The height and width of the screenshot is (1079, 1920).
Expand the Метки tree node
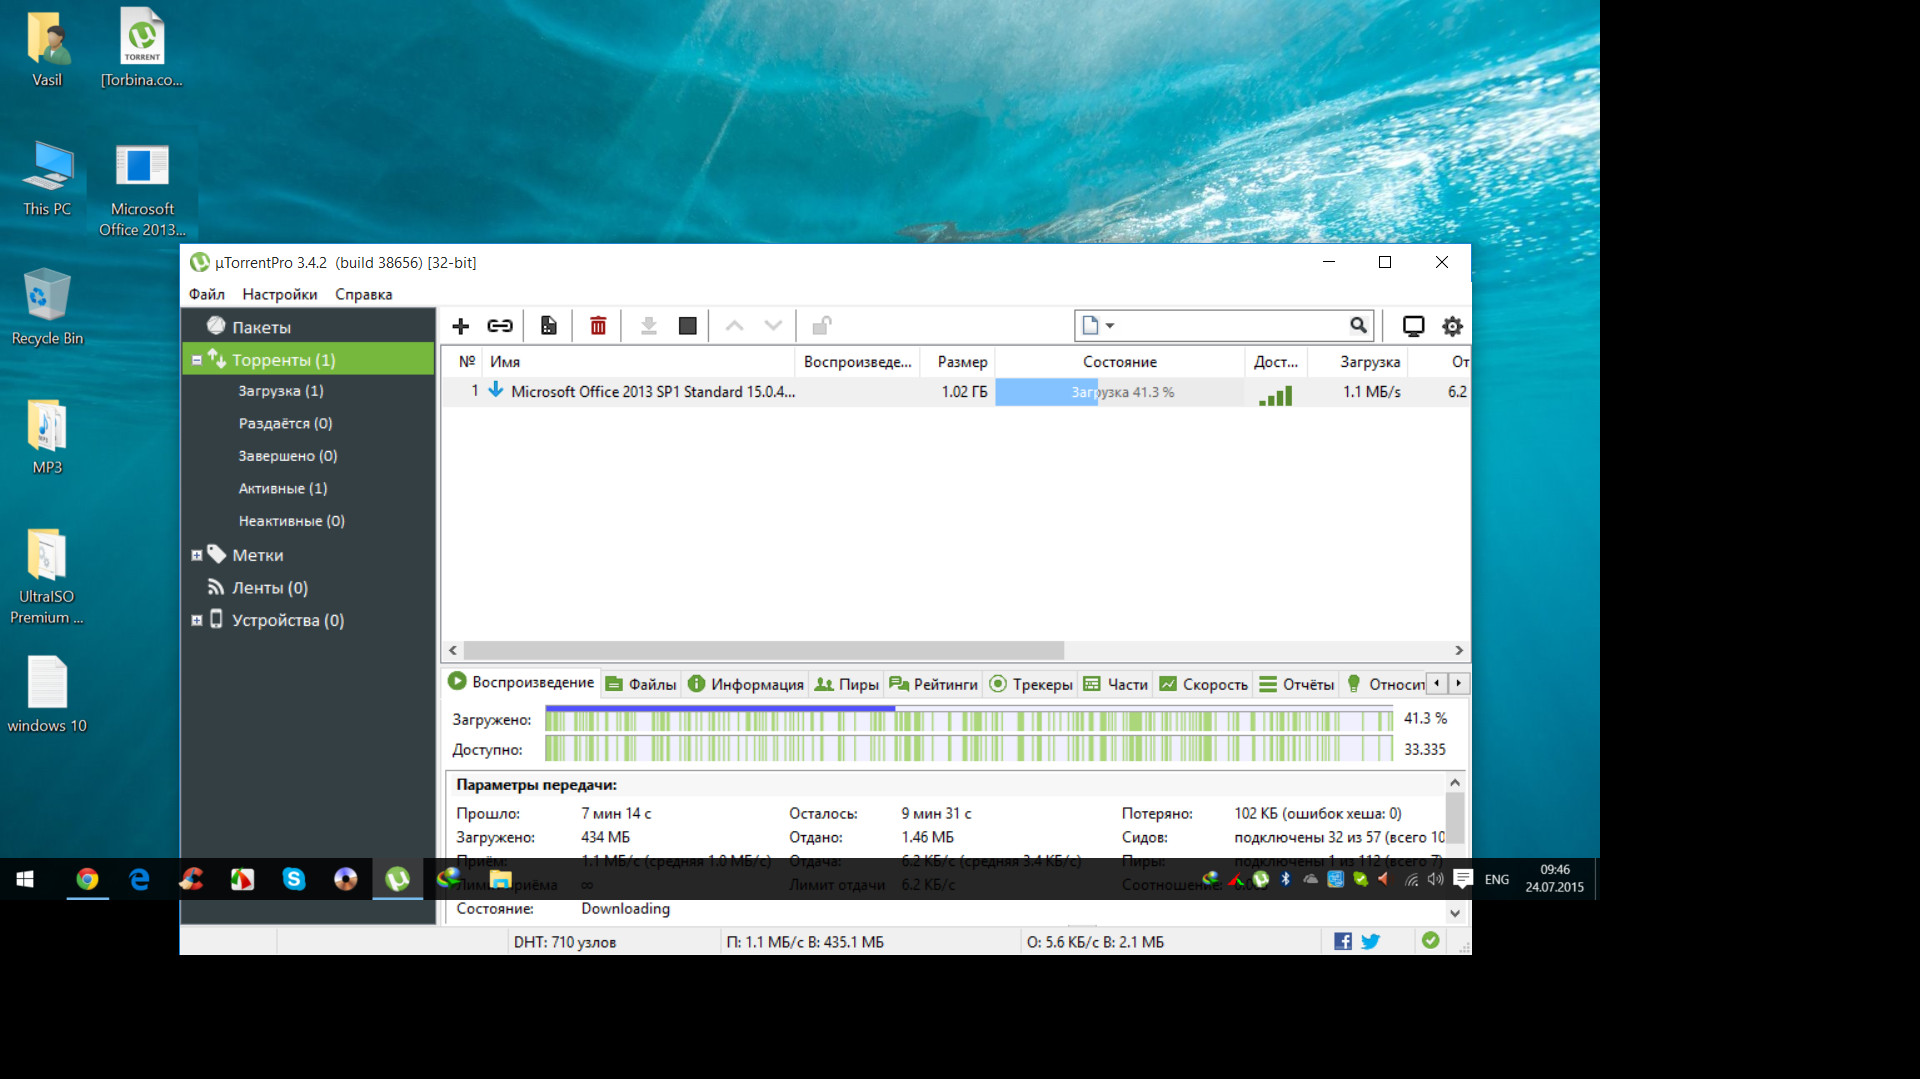click(x=197, y=555)
